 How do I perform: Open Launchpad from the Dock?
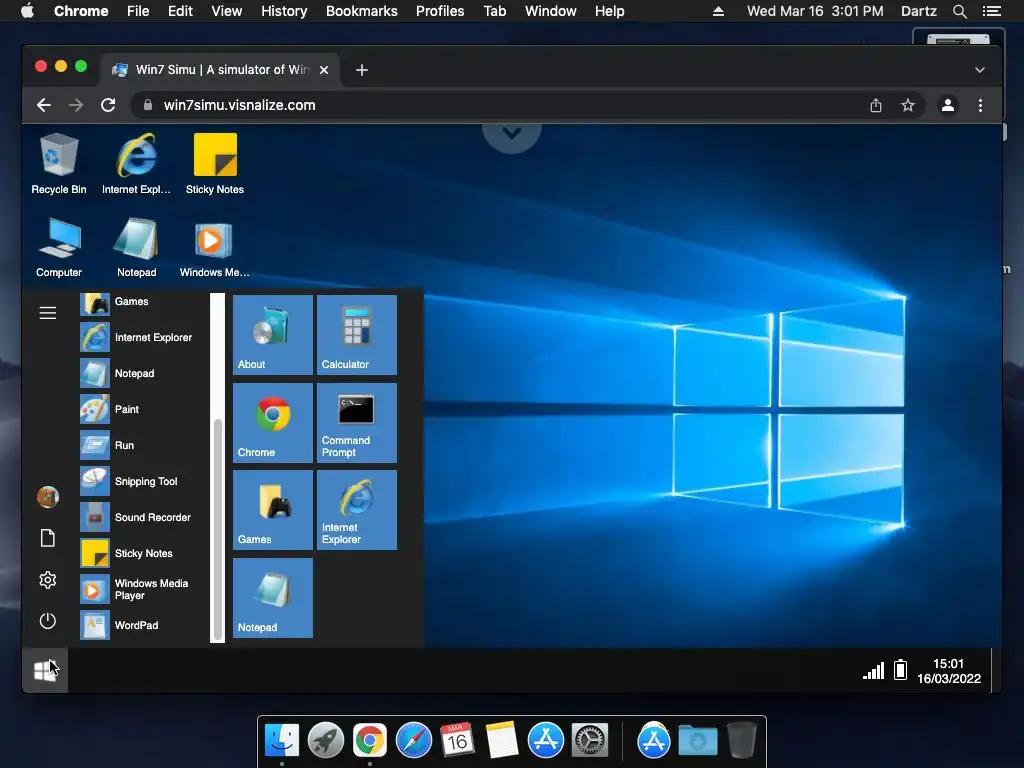pos(326,741)
